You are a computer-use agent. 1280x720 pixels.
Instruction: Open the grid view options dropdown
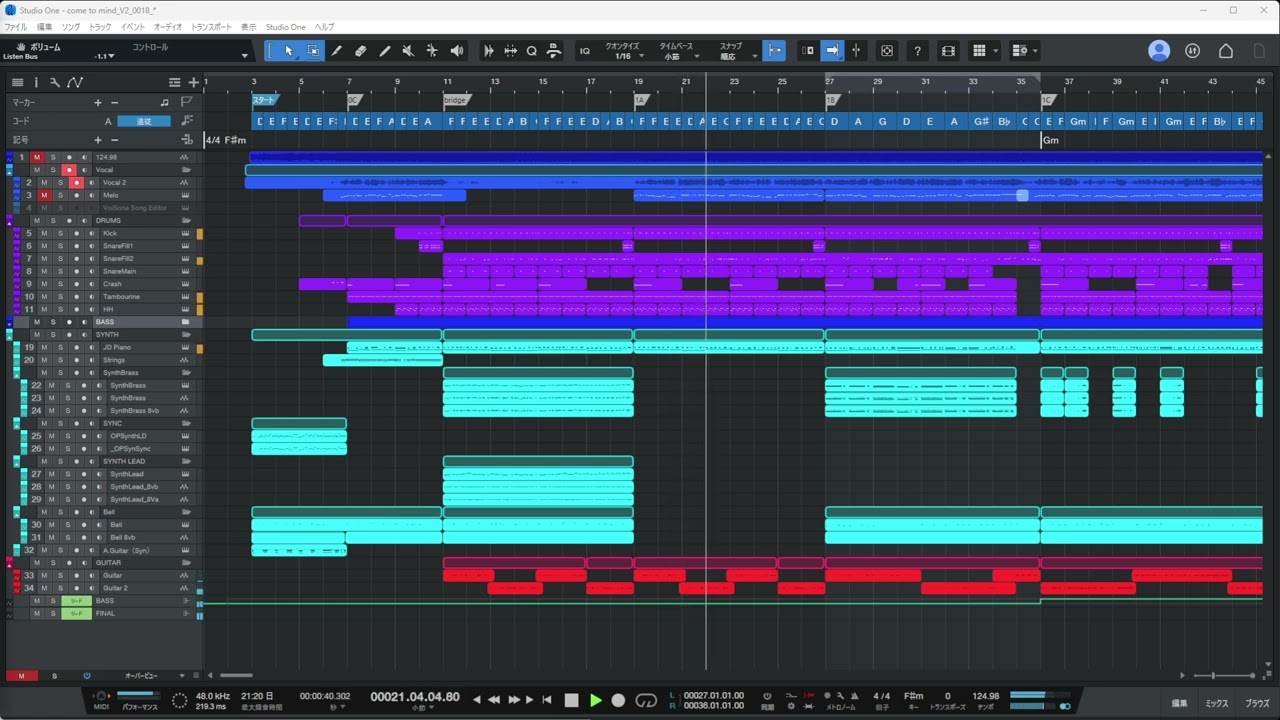[x=995, y=51]
